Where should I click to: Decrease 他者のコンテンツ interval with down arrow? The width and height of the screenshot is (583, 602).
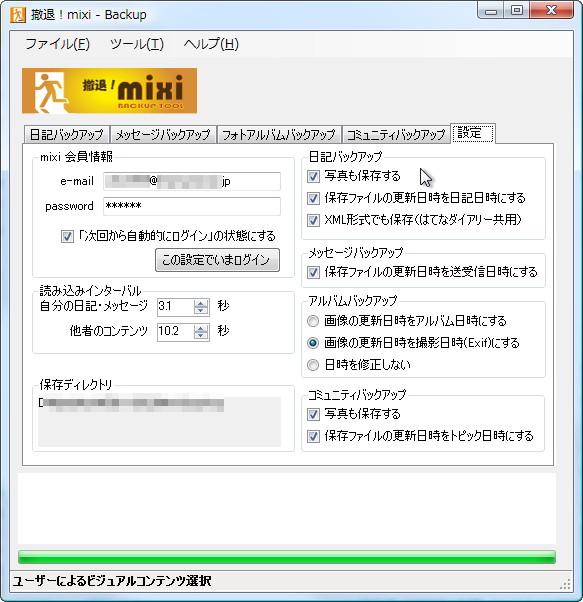201,336
